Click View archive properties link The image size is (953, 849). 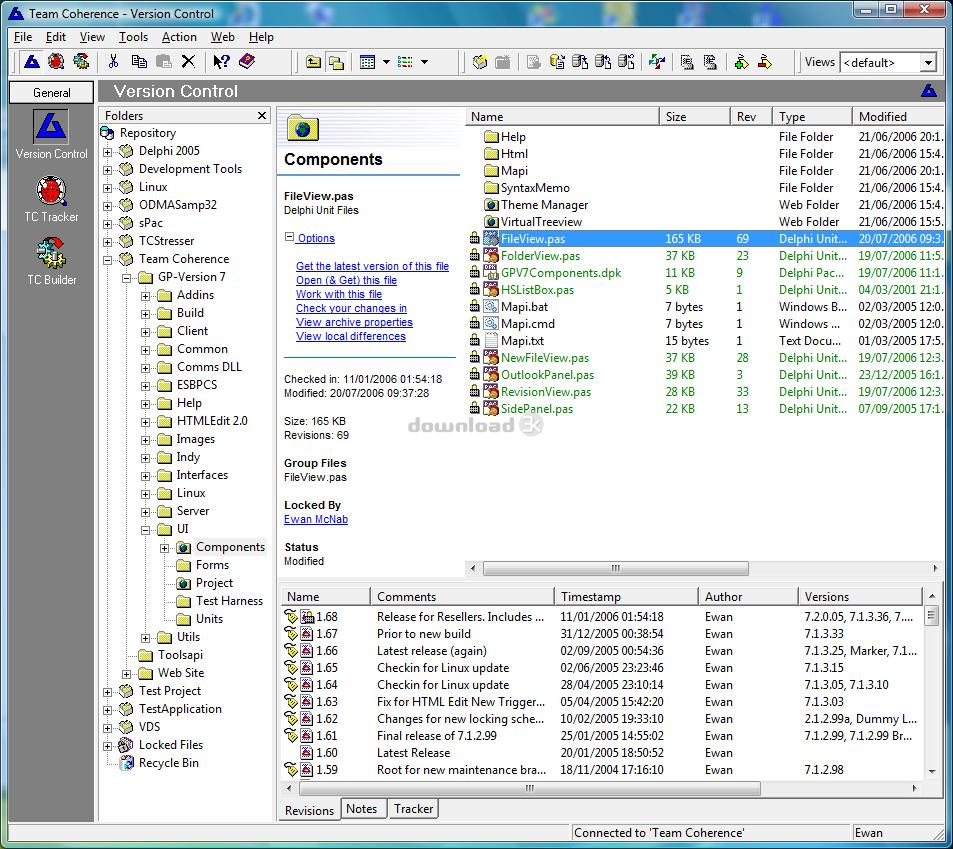354,322
